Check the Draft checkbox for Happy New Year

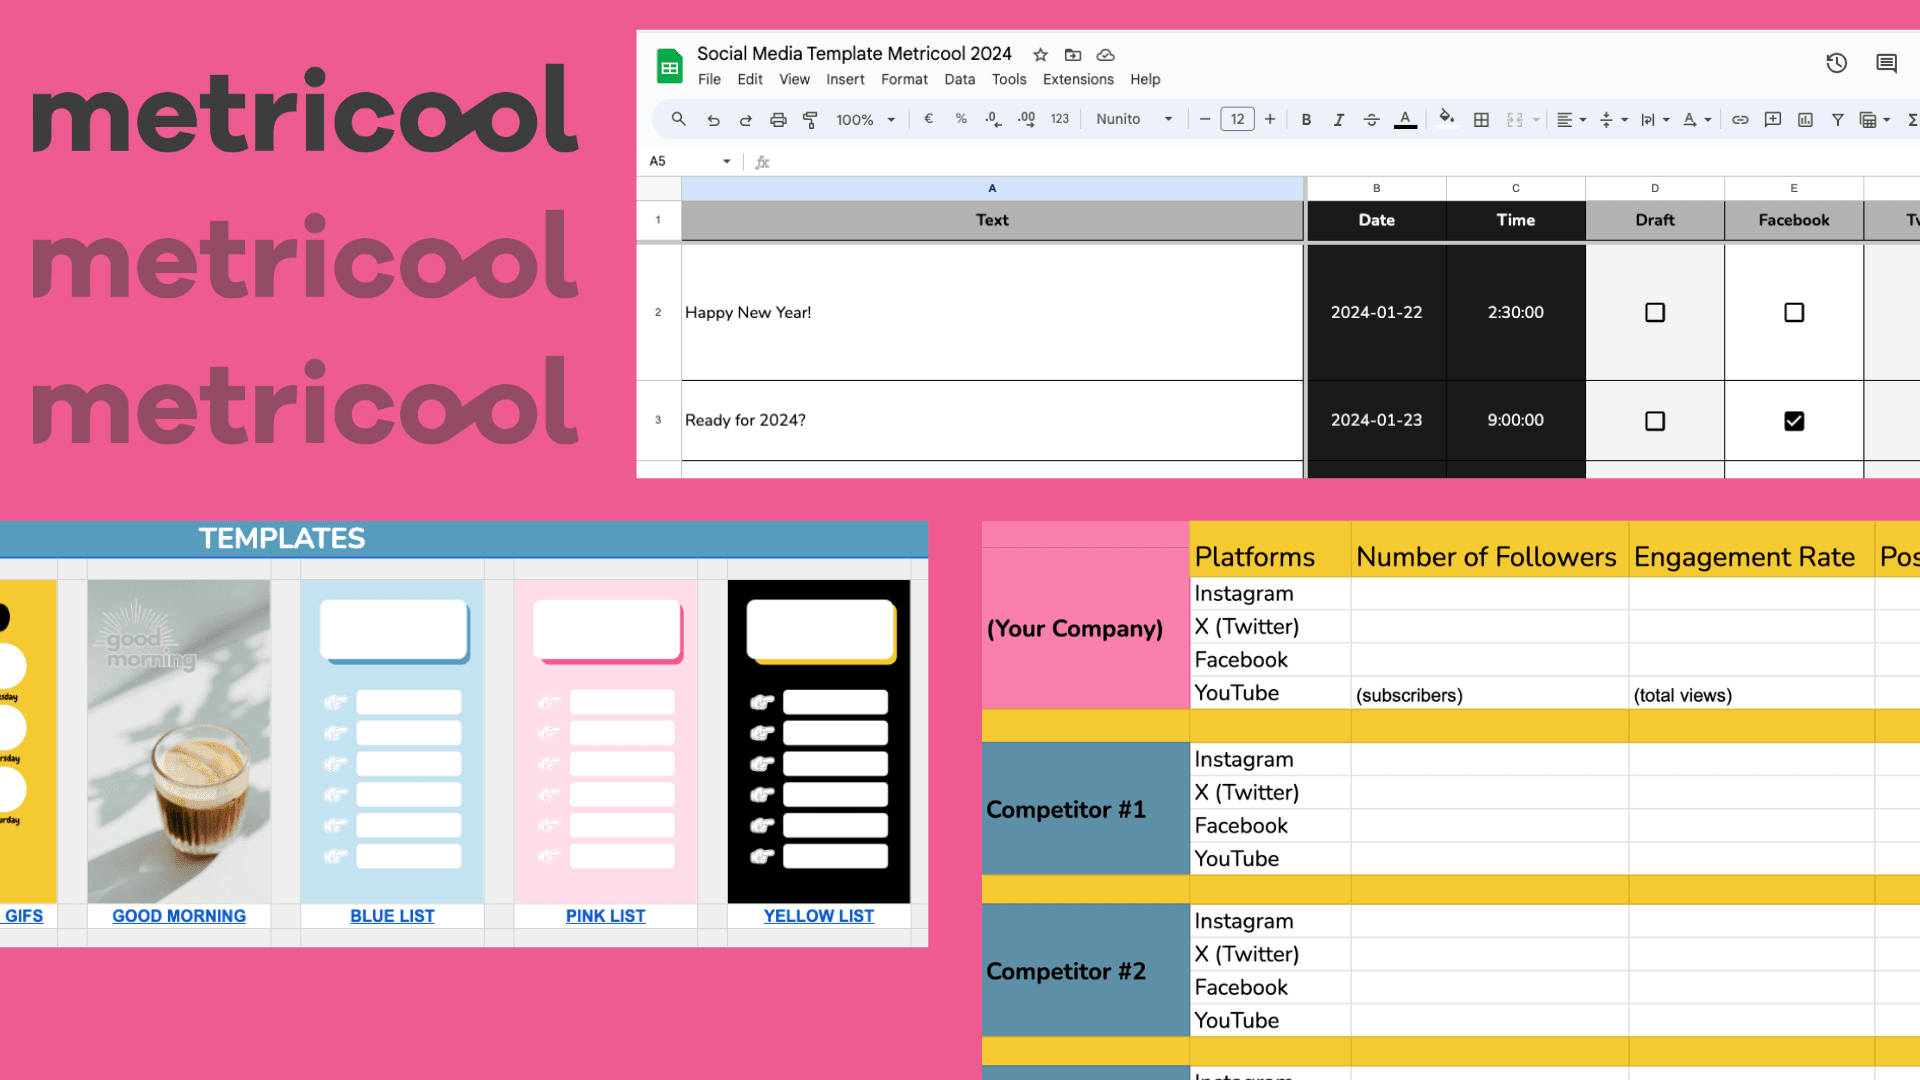click(1654, 312)
